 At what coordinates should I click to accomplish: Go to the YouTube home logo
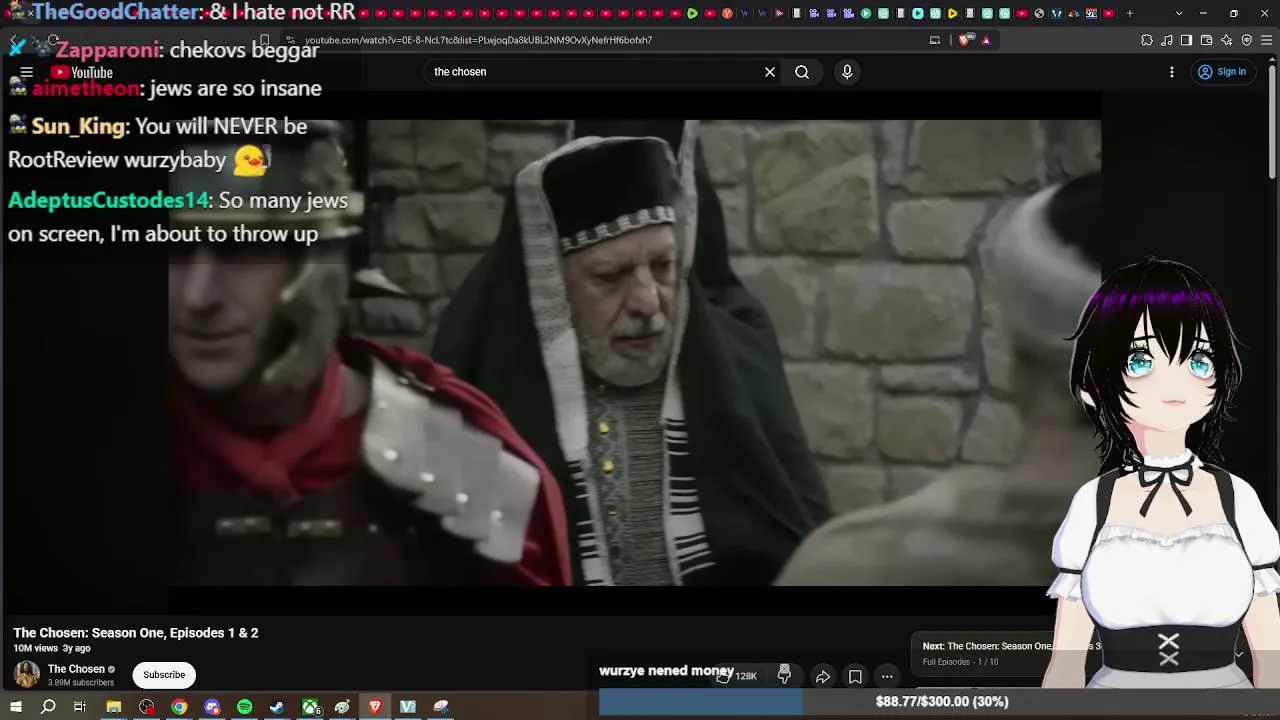(x=83, y=72)
